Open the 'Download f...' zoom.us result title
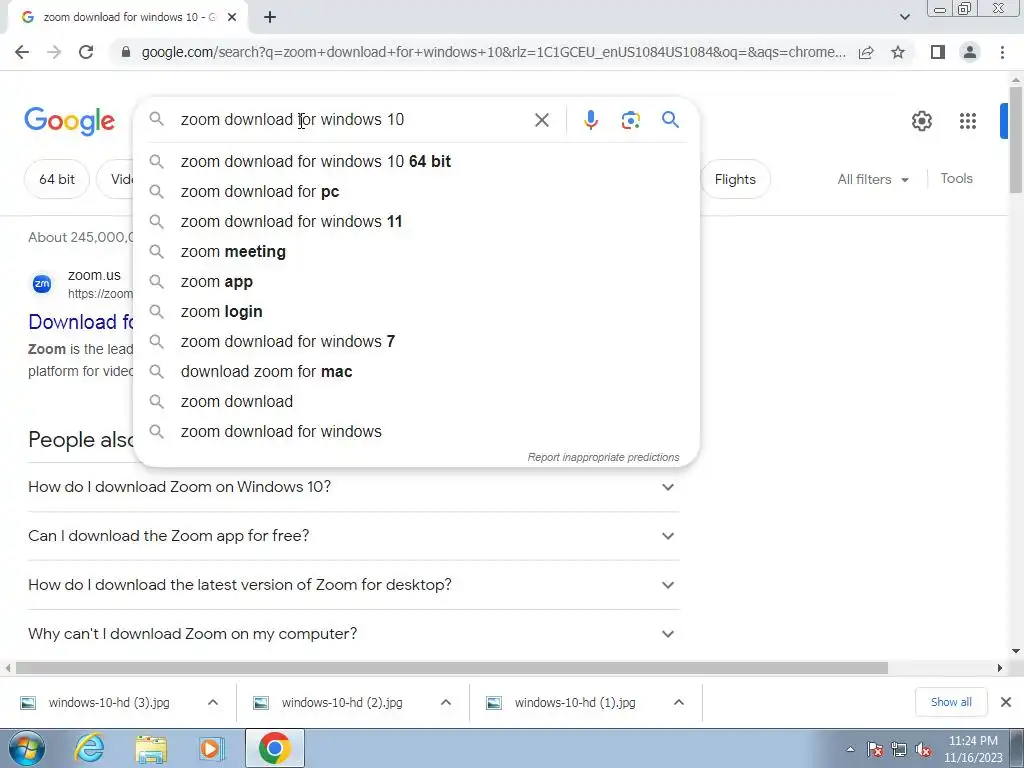The image size is (1024, 768). pos(81,321)
